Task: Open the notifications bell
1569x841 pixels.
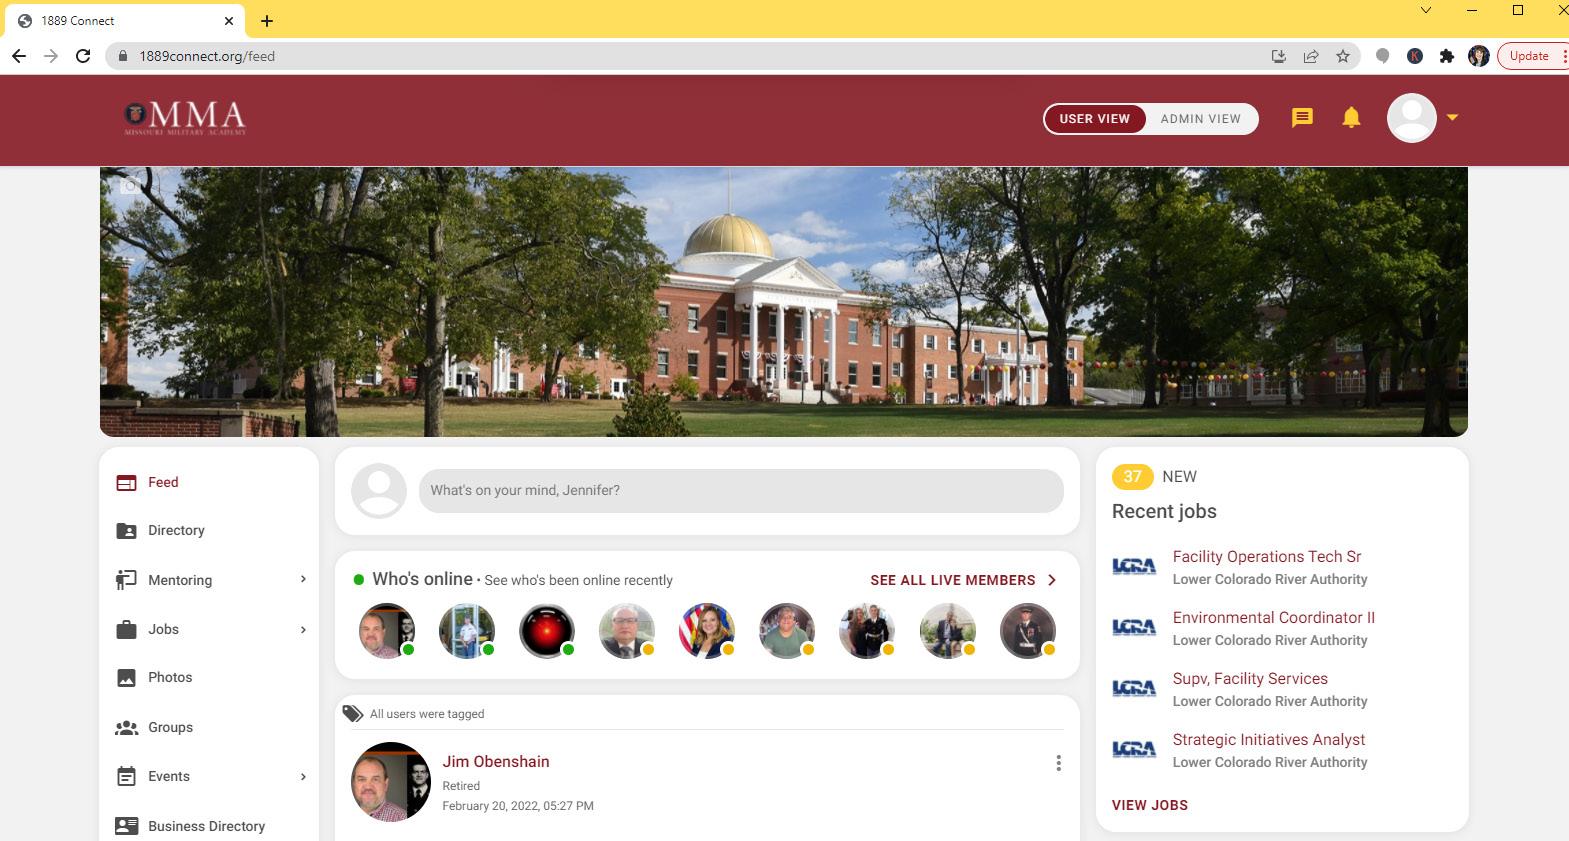Action: 1351,118
